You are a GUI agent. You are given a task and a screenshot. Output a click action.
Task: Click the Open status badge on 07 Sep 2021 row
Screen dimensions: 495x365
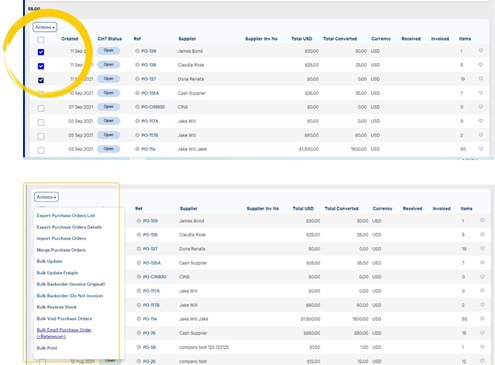[x=109, y=107]
